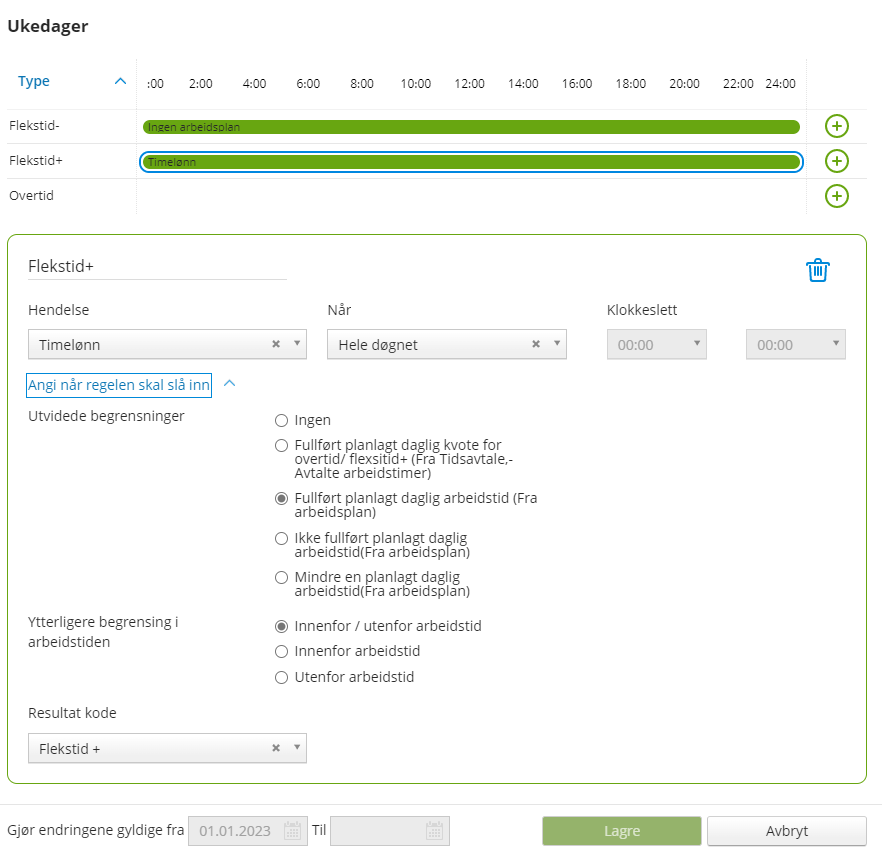Delete the Flekstid+ rule with trash icon
Image resolution: width=882 pixels, height=853 pixels.
tap(818, 270)
